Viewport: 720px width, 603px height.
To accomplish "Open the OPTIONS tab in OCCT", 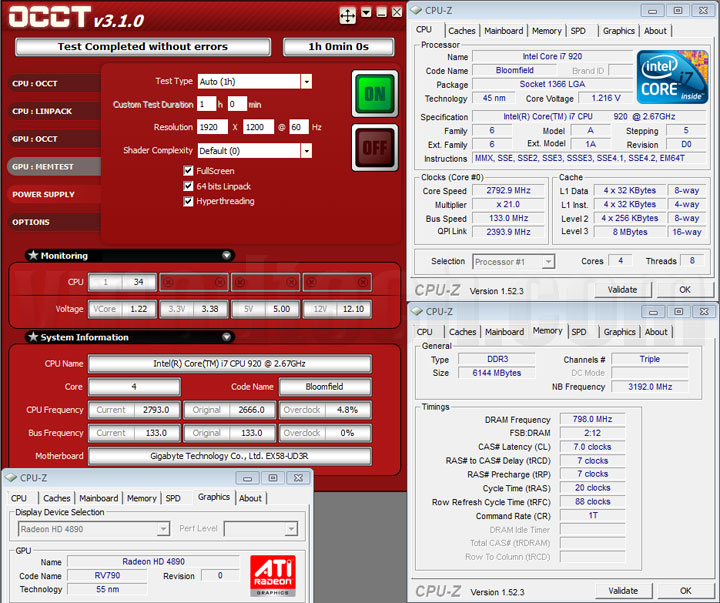I will tap(54, 222).
